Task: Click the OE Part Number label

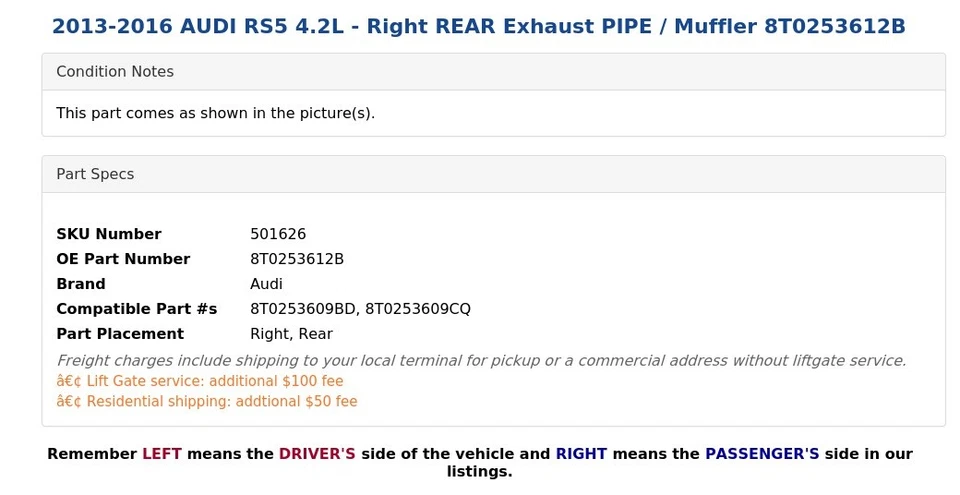Action: [123, 259]
